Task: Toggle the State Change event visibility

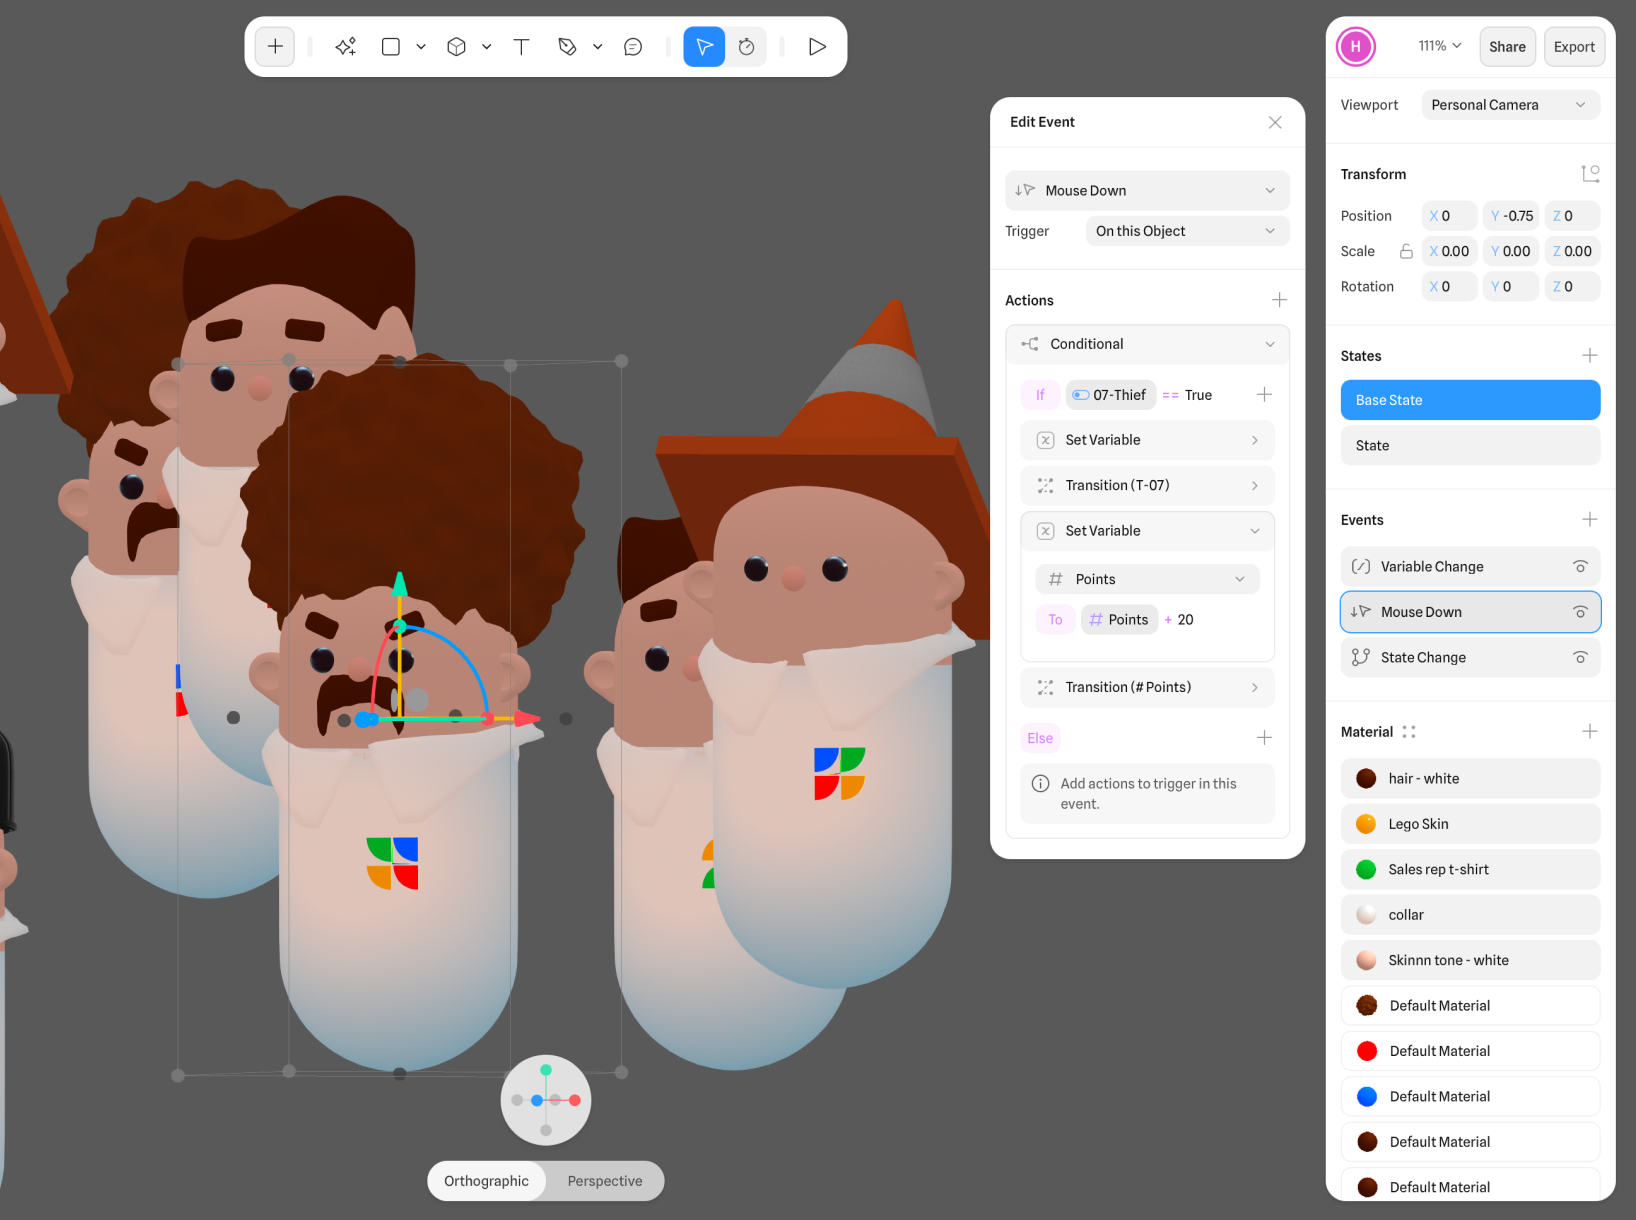Action: tap(1580, 658)
